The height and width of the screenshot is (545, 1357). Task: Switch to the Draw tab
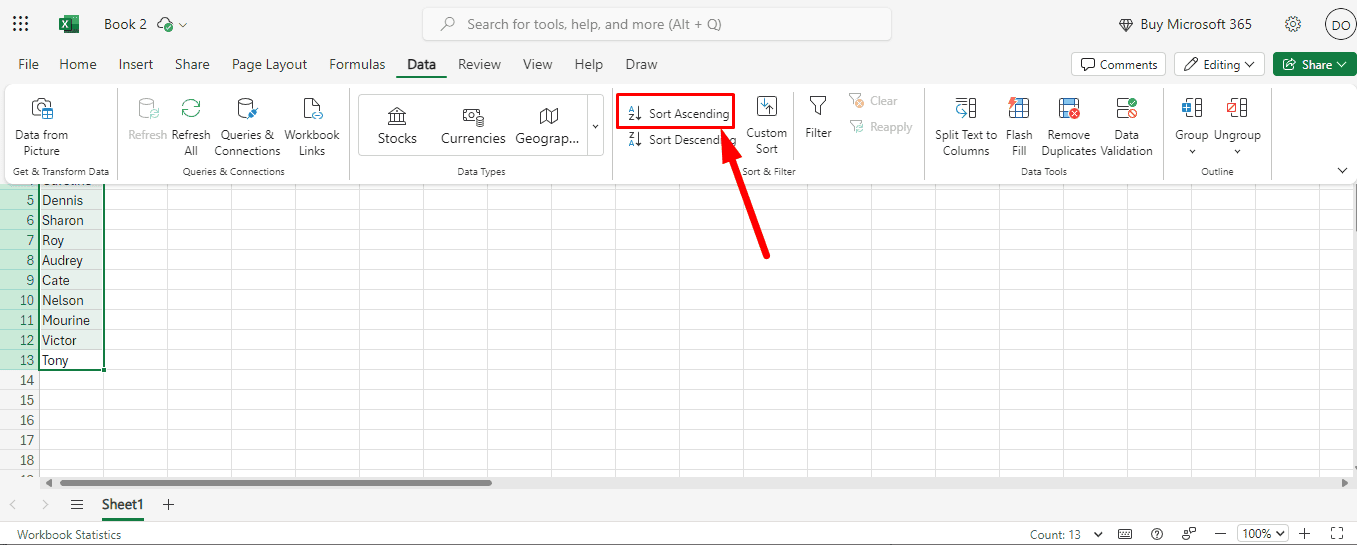tap(641, 64)
